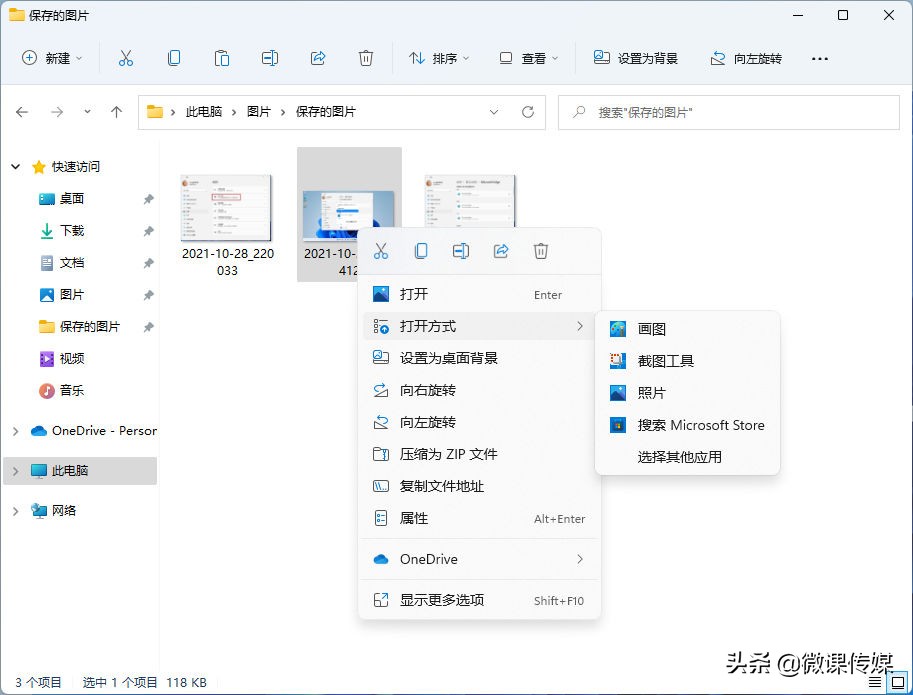The image size is (913, 695).
Task: Click the Copy icon in the toolbar
Action: (174, 58)
